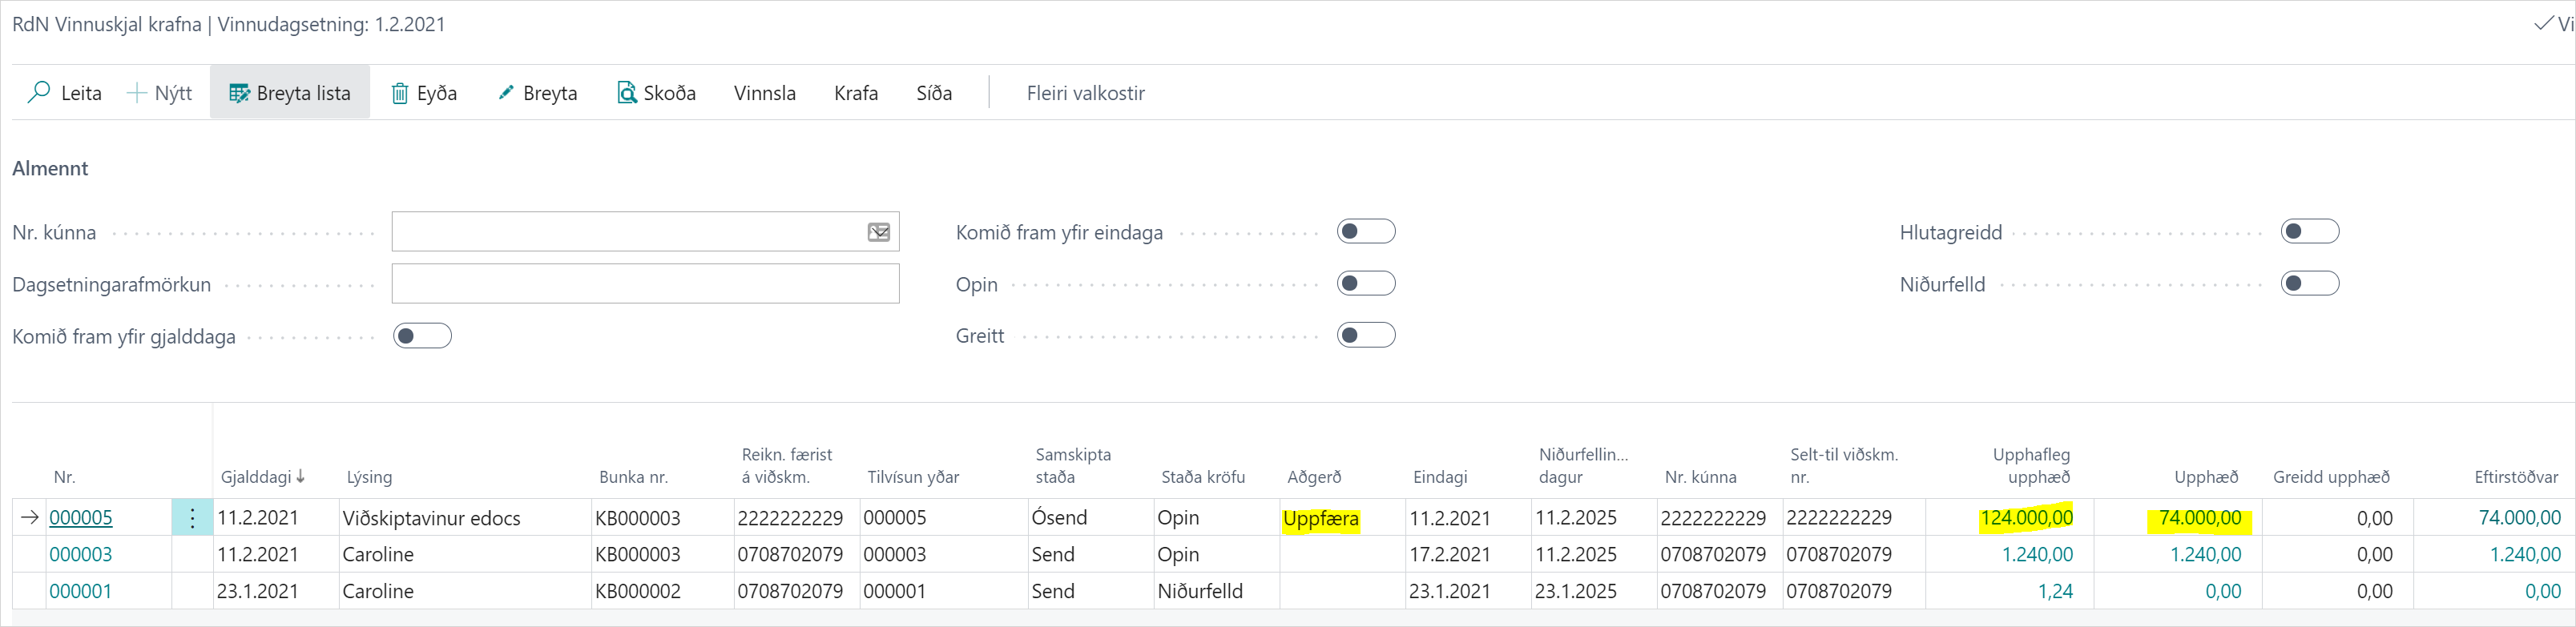Click the Breyta lista edit list icon
The width and height of the screenshot is (2576, 627).
pos(239,93)
